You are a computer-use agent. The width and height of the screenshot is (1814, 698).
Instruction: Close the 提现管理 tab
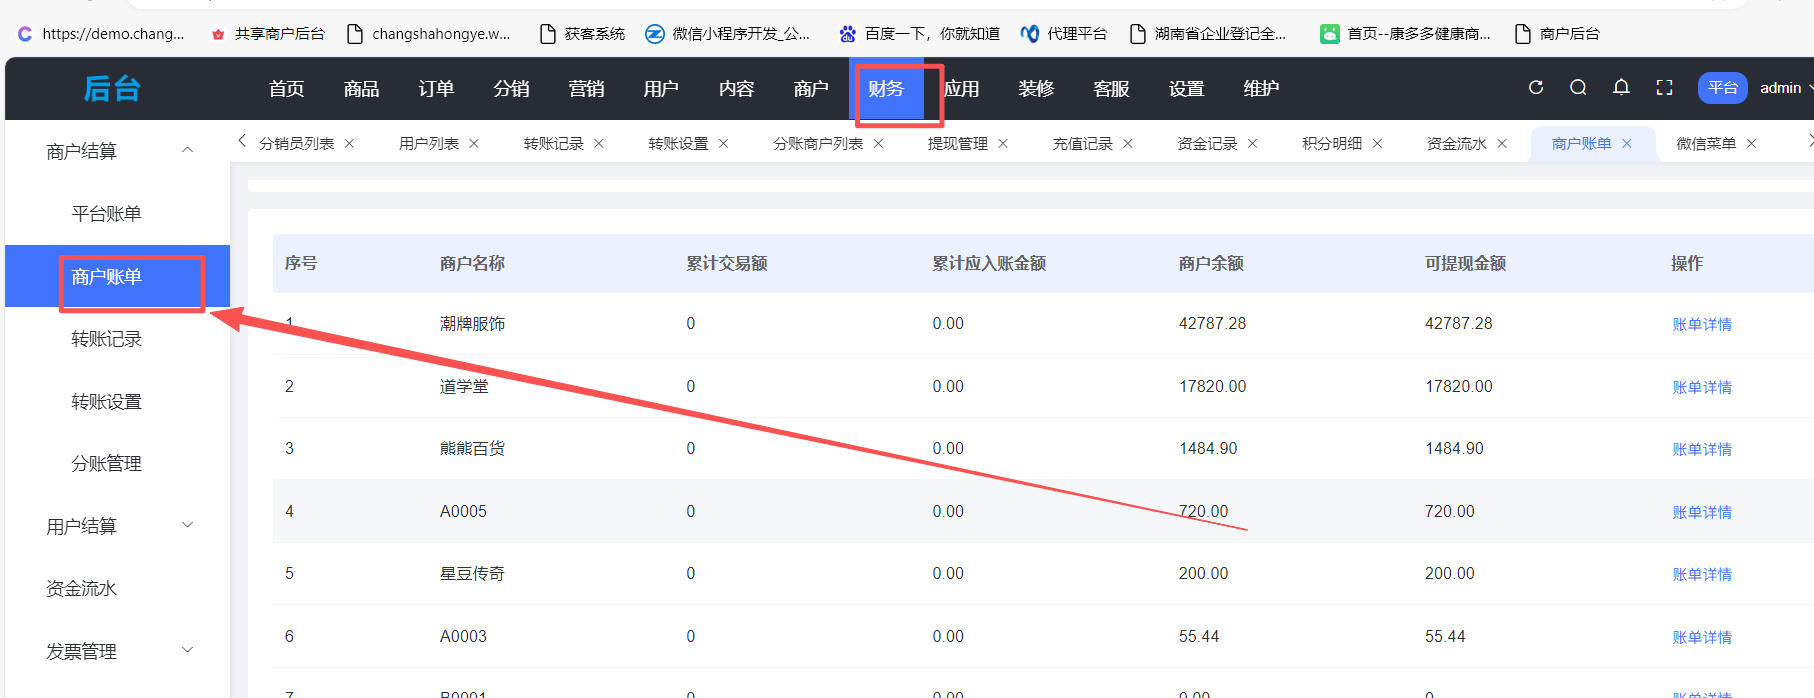pyautogui.click(x=1003, y=144)
